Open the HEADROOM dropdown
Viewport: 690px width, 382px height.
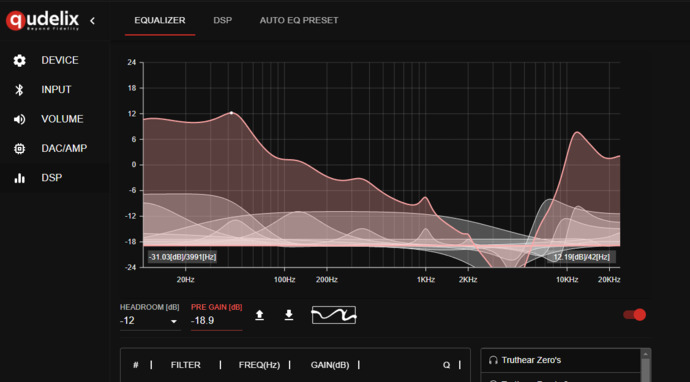pos(150,321)
